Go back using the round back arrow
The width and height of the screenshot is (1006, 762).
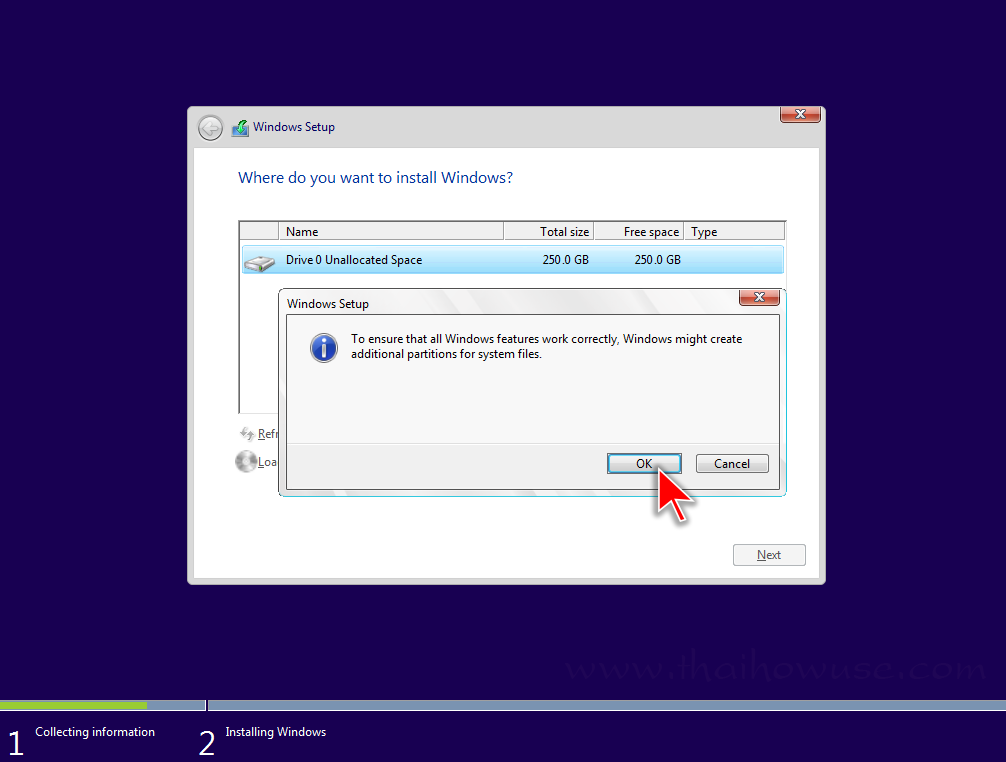point(210,128)
